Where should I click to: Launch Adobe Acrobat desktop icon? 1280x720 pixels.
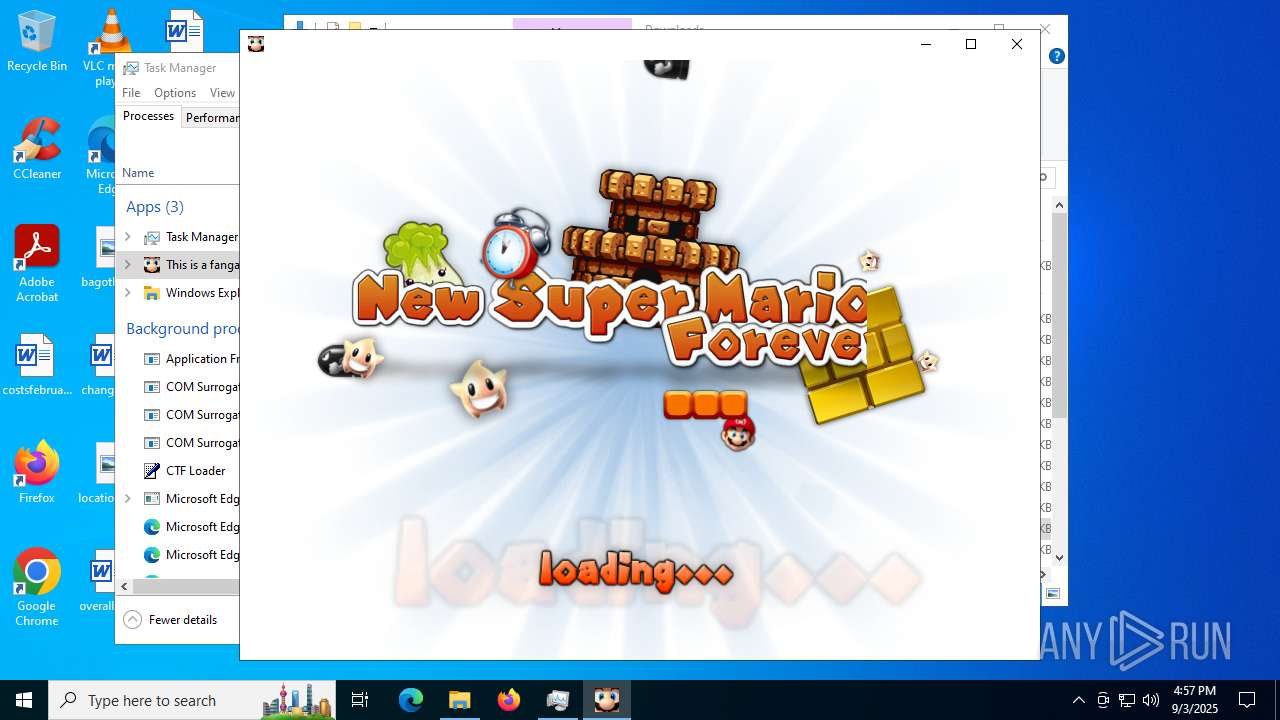(x=37, y=264)
